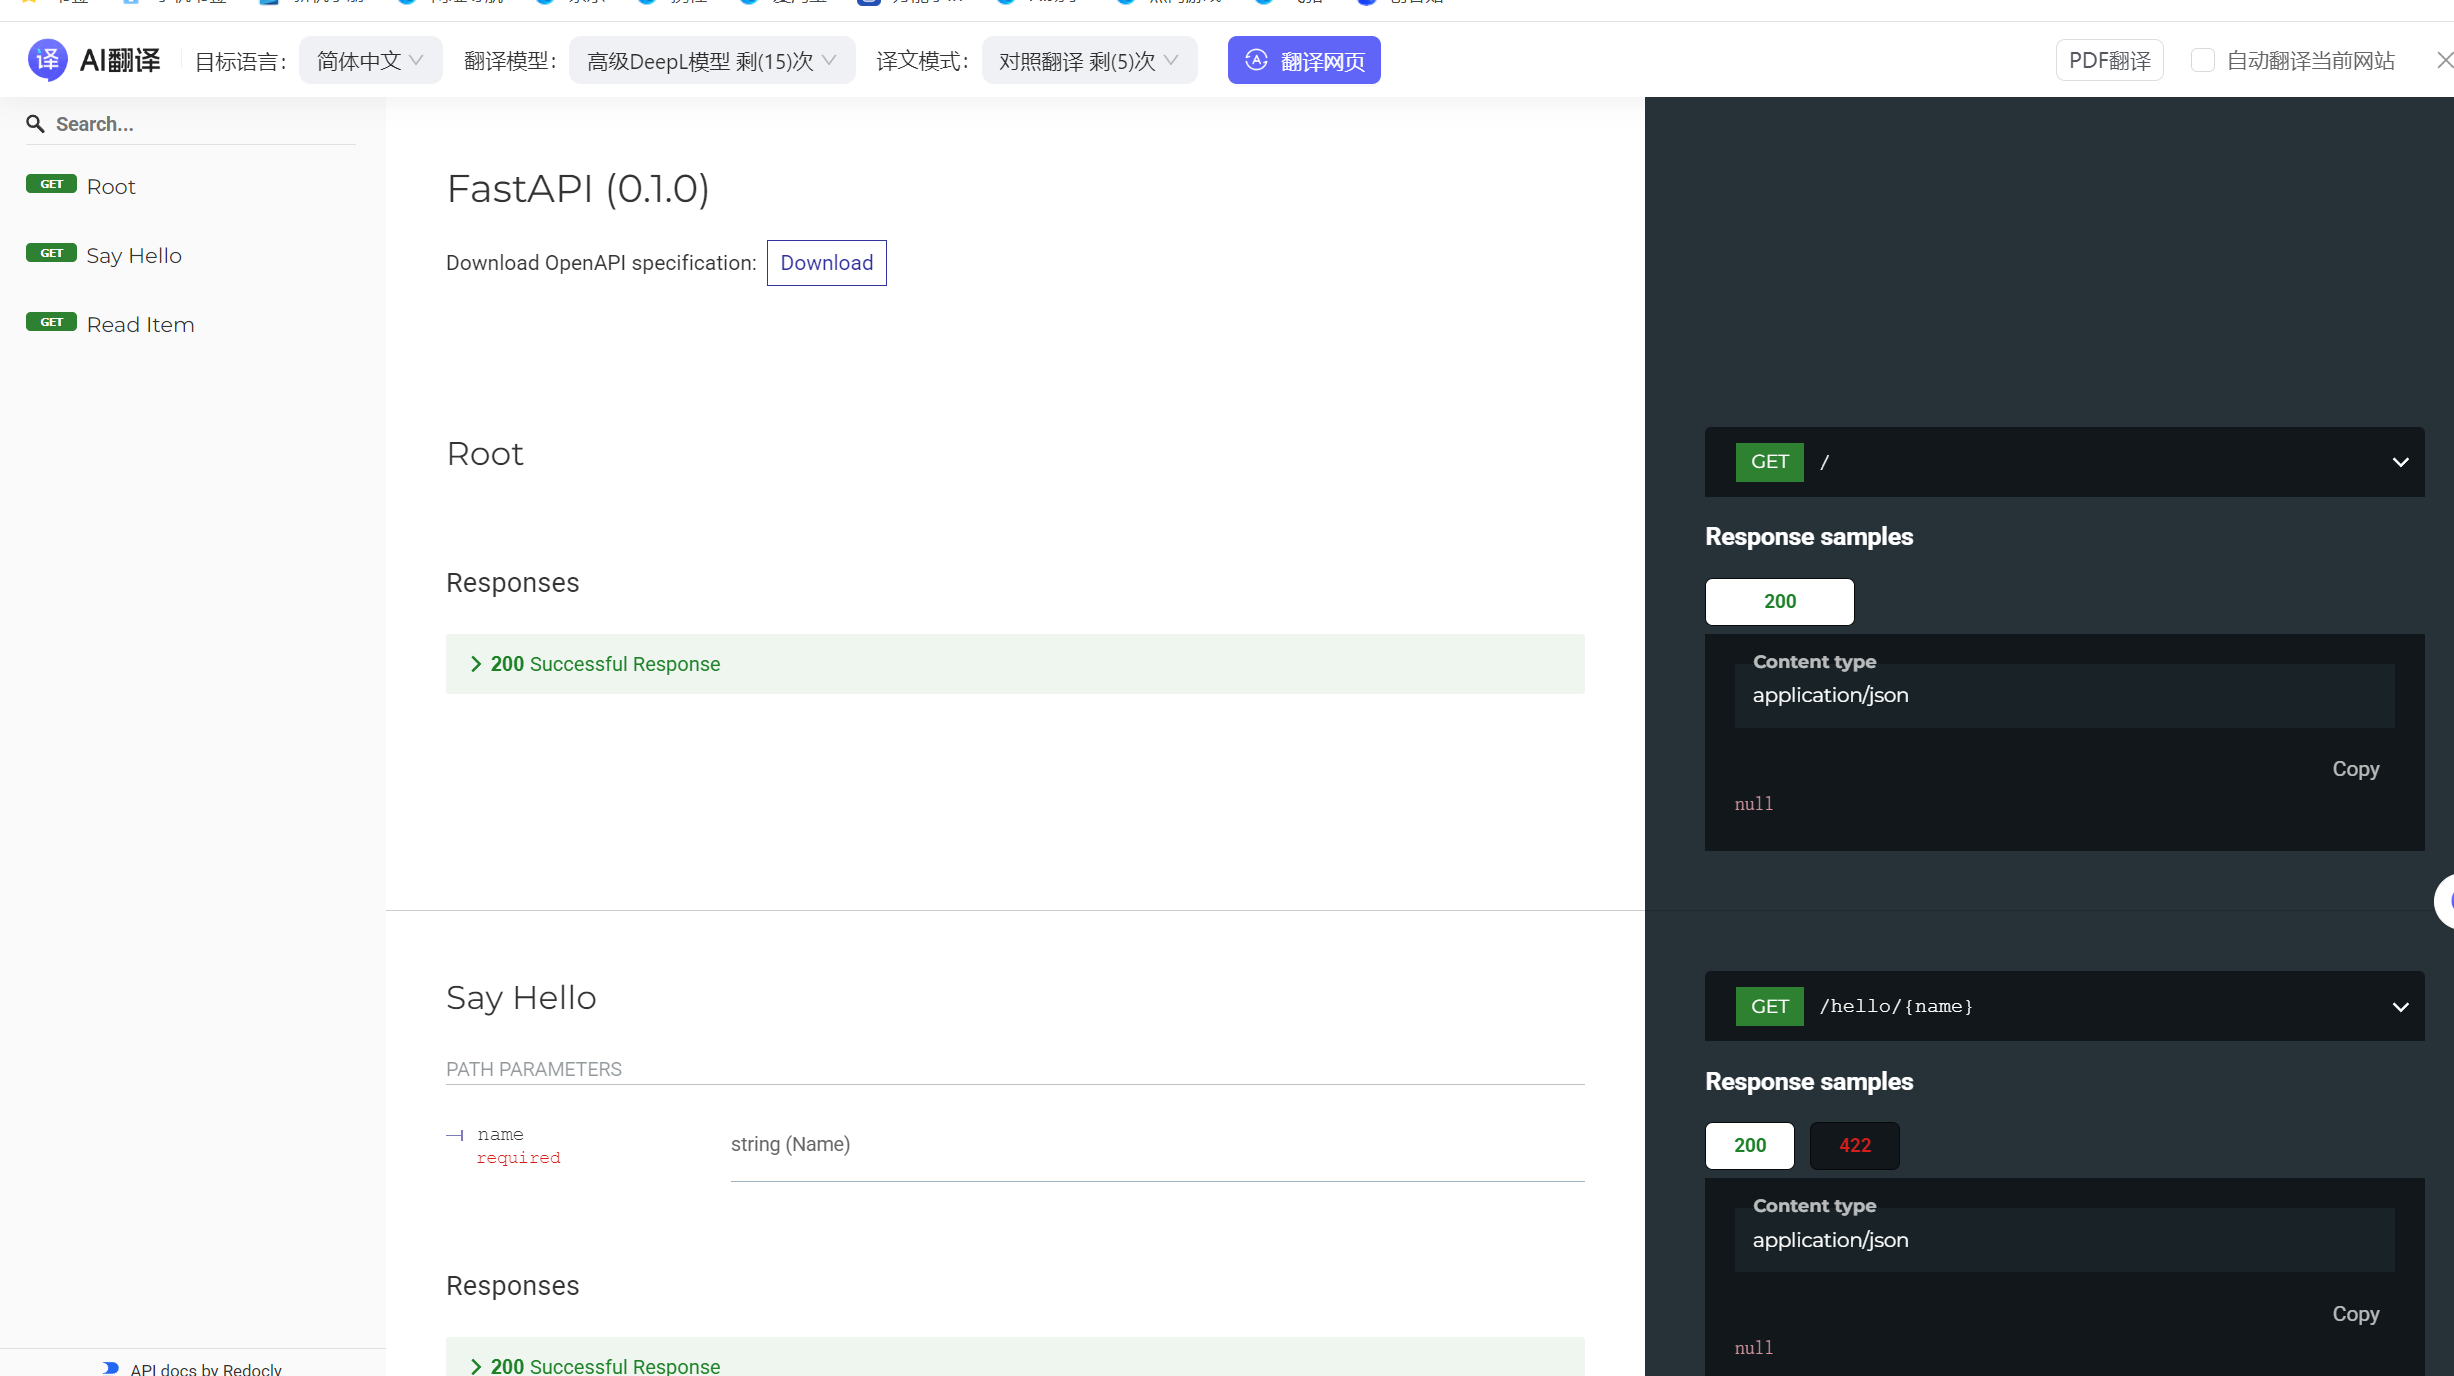Copy the null JSON response sample
This screenshot has width=2454, height=1376.
click(x=2354, y=769)
